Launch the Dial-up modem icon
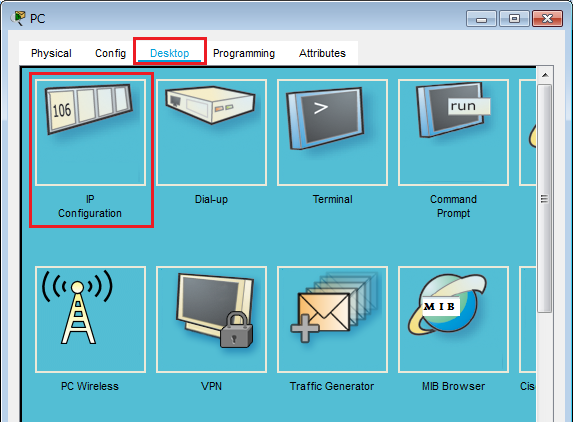 pyautogui.click(x=211, y=133)
